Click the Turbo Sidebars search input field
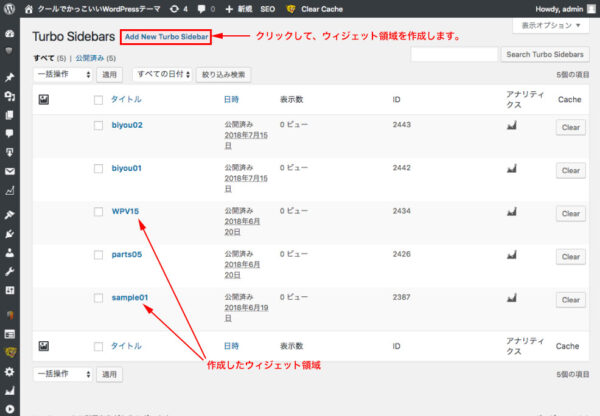 tap(454, 54)
